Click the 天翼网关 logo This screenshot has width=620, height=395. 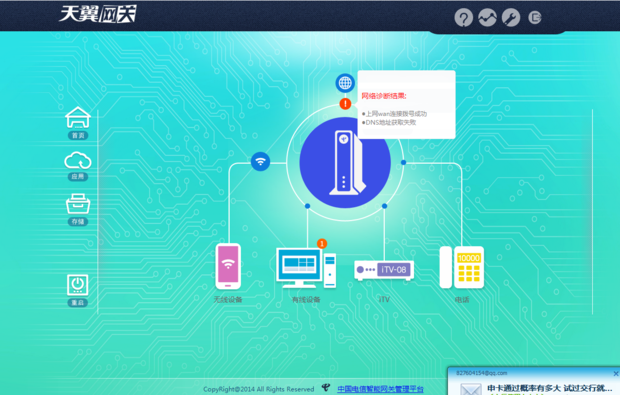pyautogui.click(x=98, y=14)
